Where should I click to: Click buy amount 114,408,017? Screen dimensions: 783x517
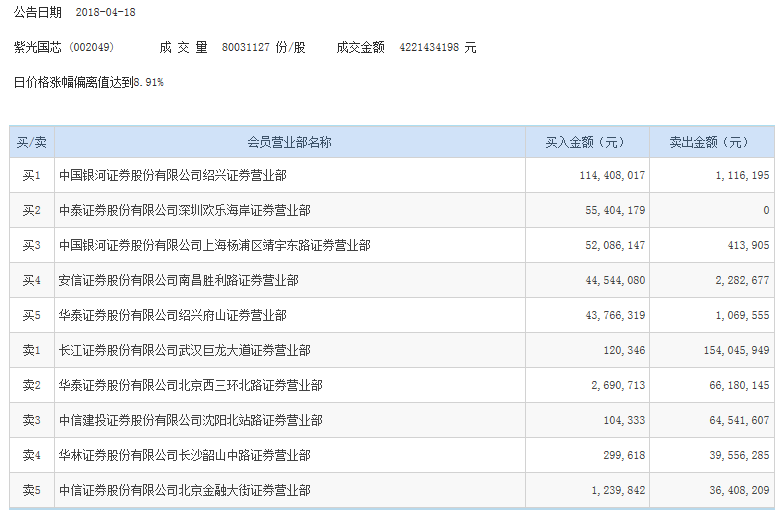tap(612, 175)
